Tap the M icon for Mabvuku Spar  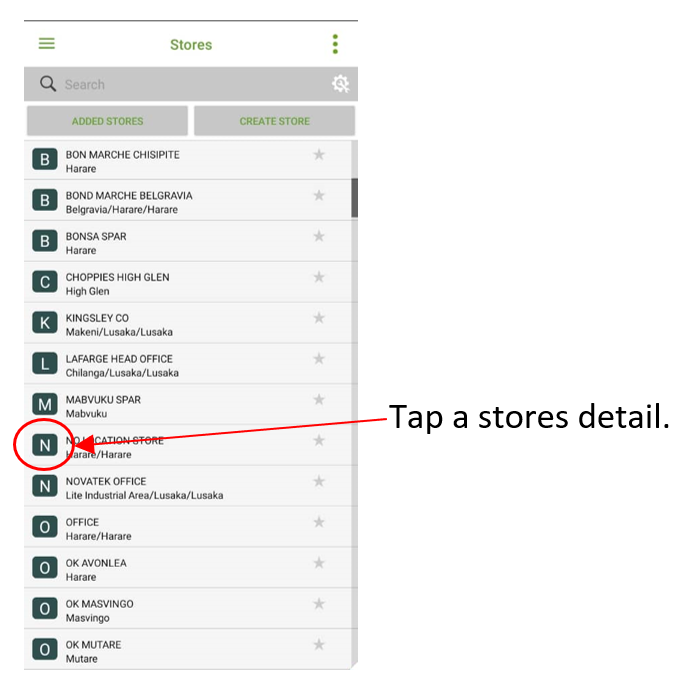(45, 404)
